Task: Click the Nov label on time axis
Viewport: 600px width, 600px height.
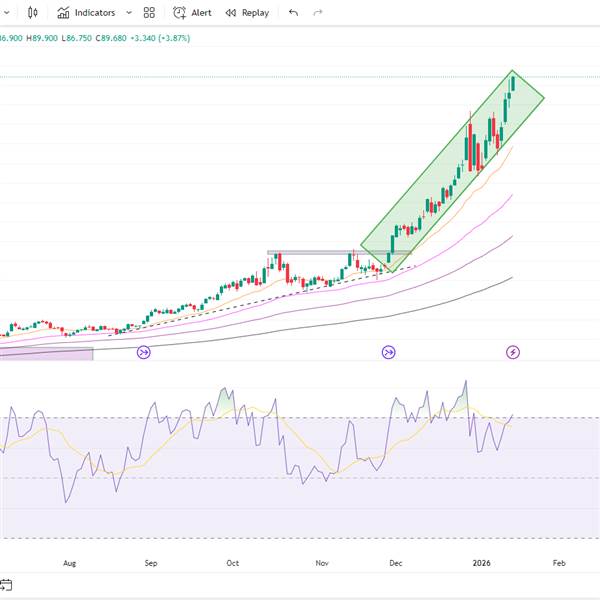Action: 322,563
